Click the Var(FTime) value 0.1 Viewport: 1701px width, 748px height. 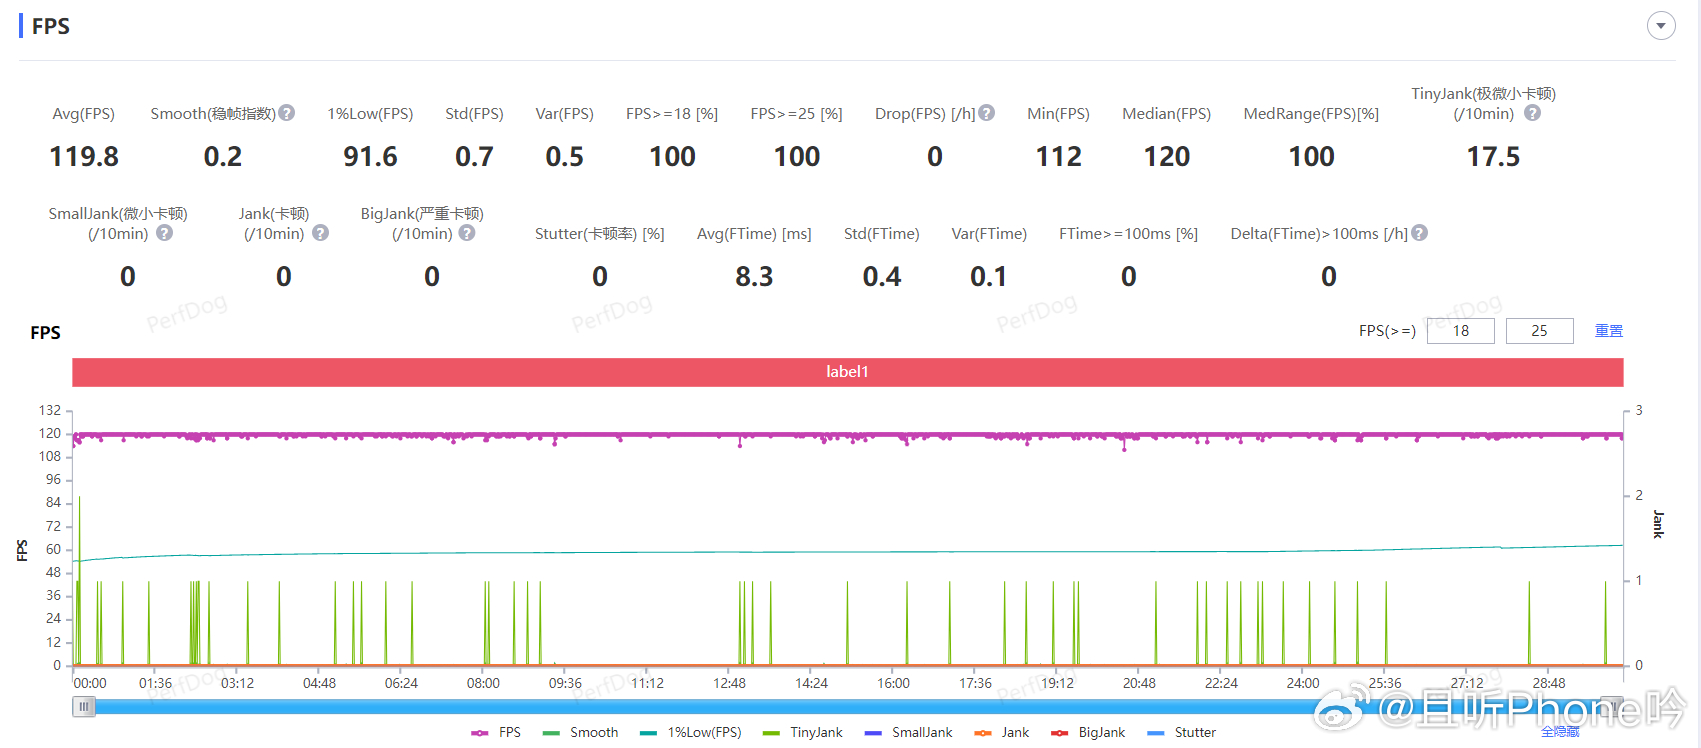[988, 277]
